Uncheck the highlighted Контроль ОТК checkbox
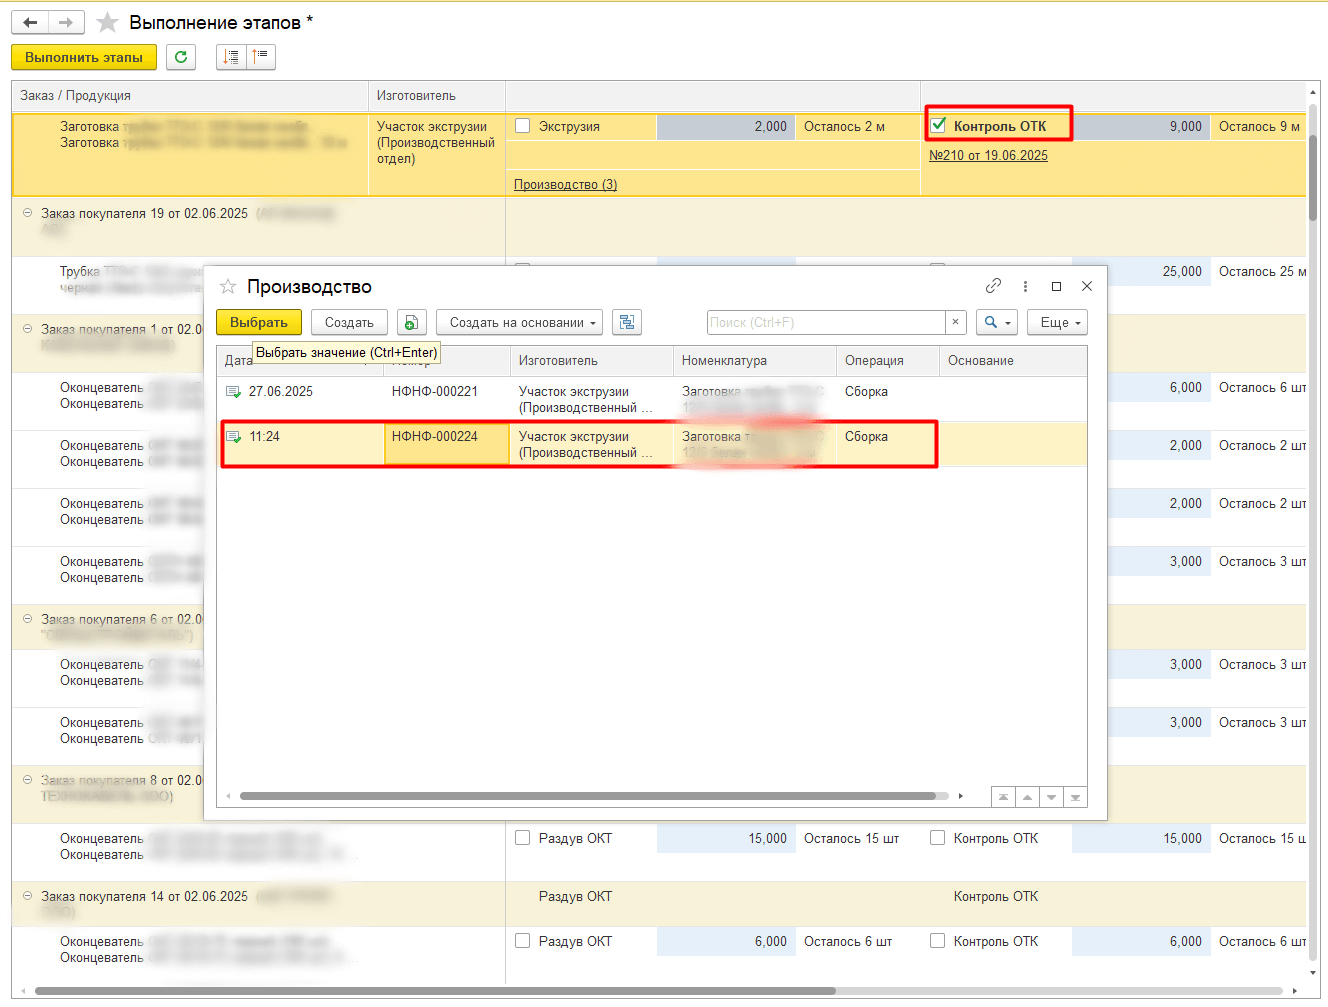 [x=938, y=126]
